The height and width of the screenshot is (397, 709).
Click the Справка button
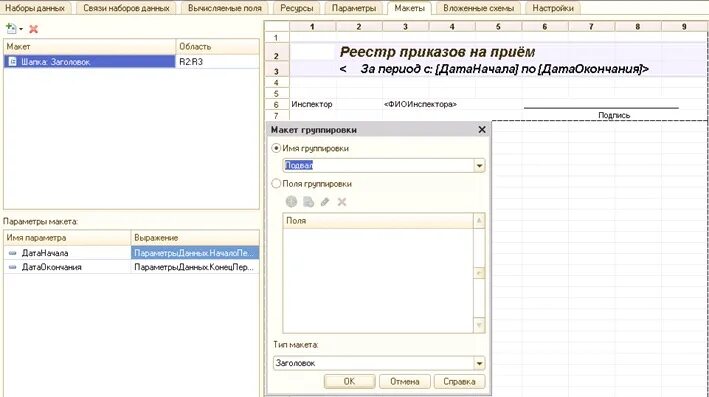(x=459, y=382)
